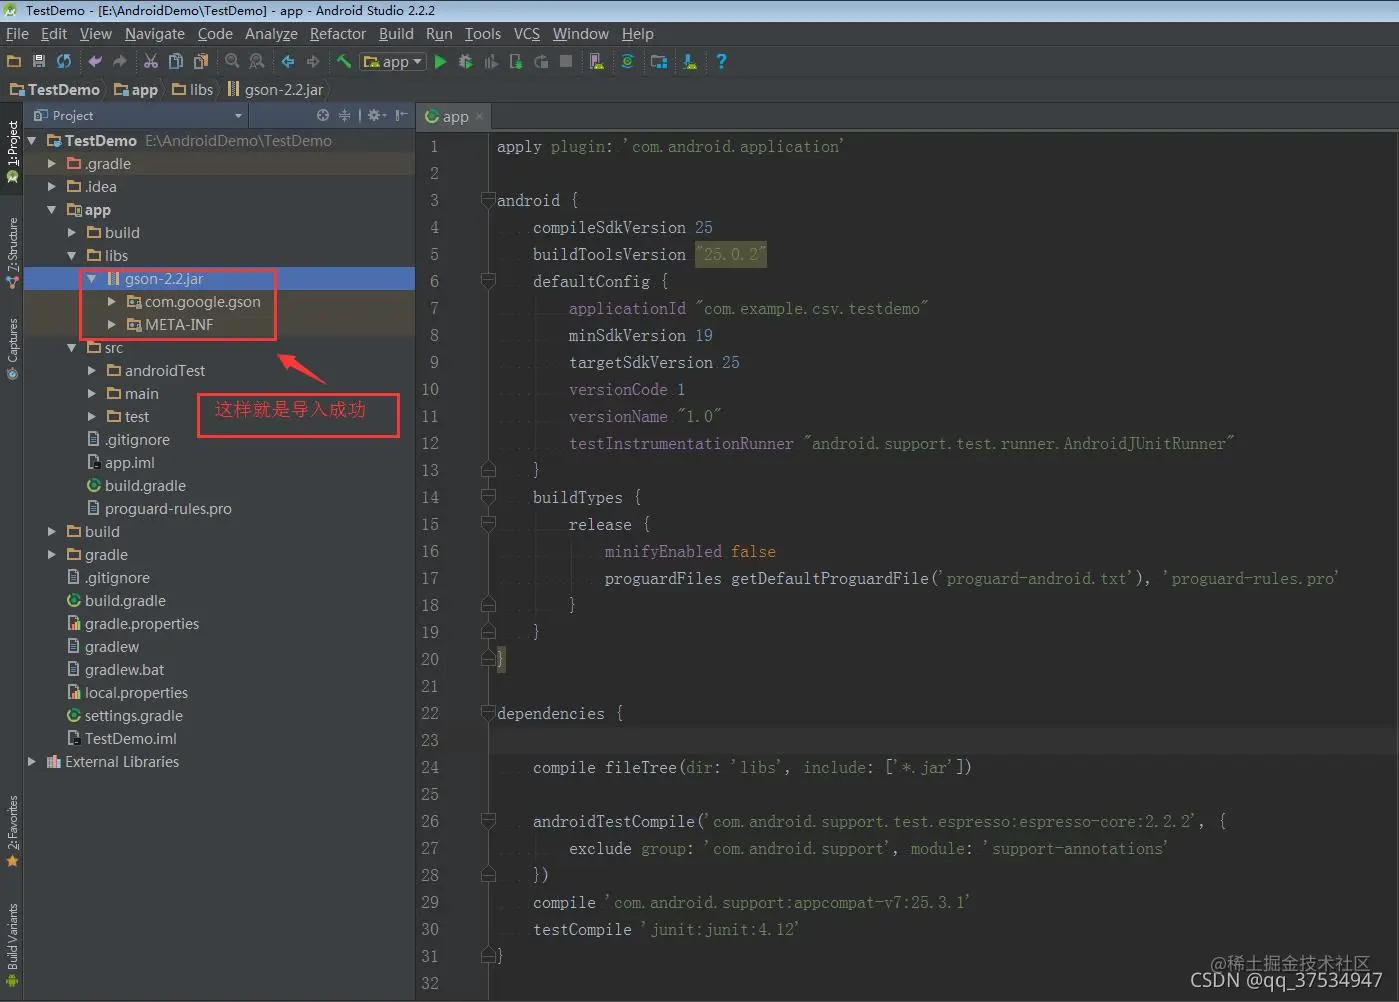1399x1002 pixels.
Task: Open the Build menu
Action: pyautogui.click(x=396, y=33)
